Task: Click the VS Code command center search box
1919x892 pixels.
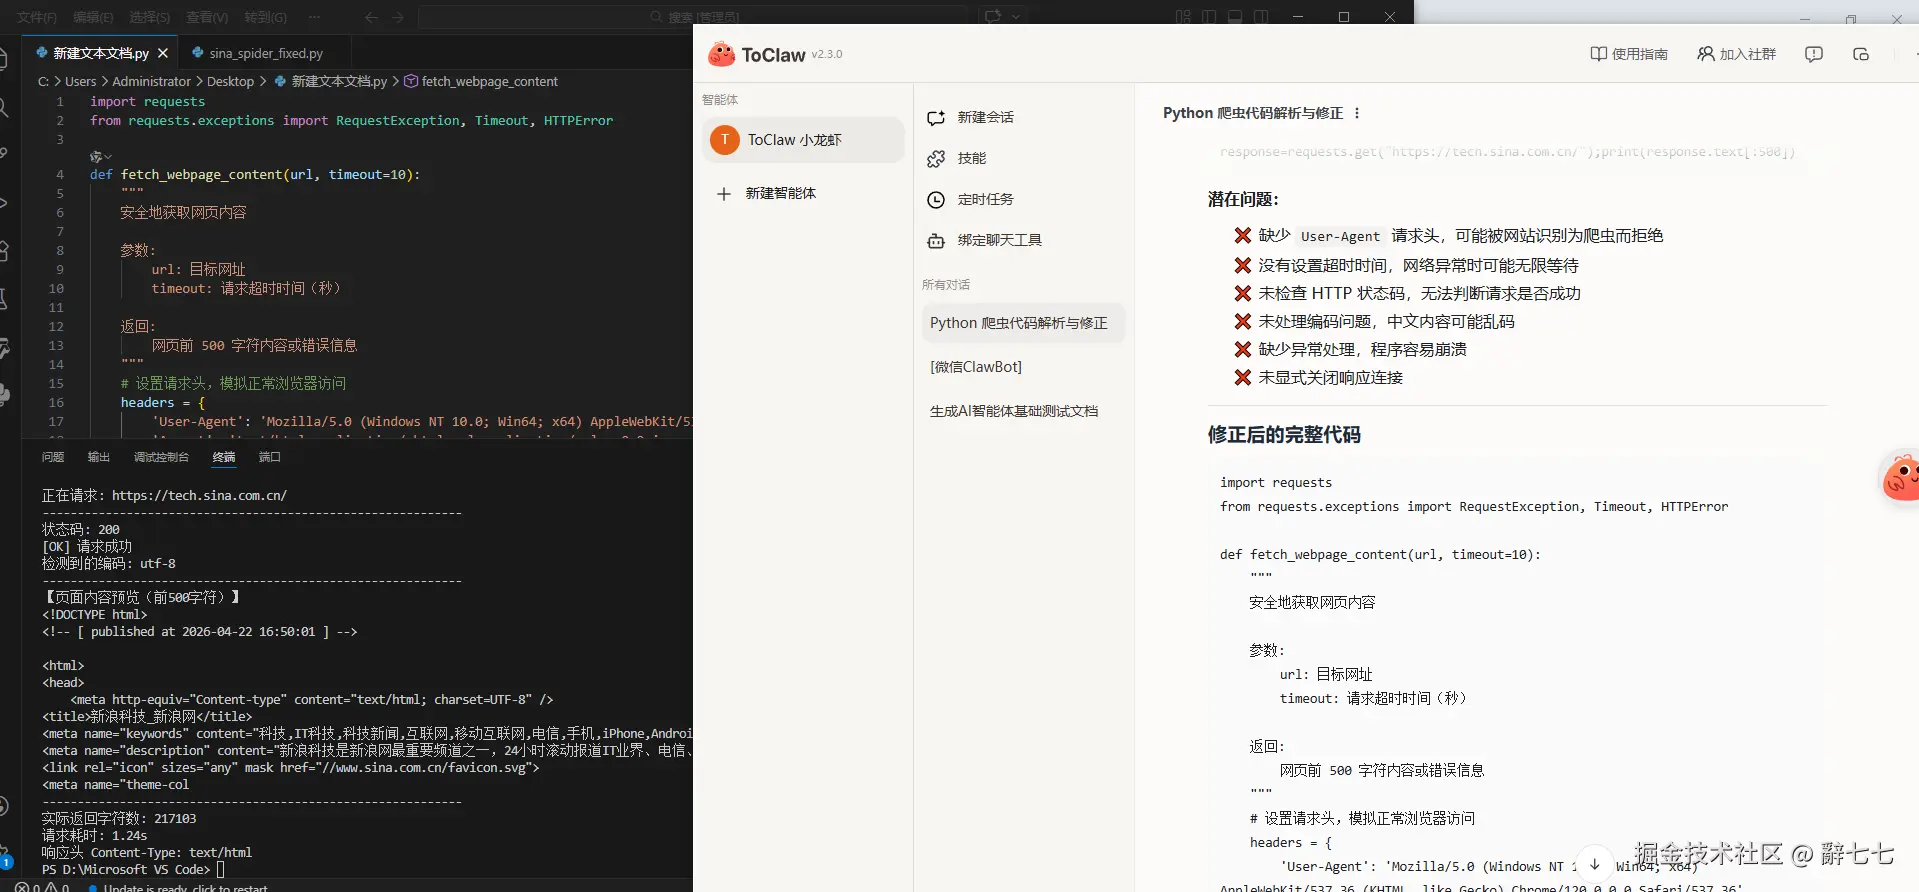Action: click(693, 17)
